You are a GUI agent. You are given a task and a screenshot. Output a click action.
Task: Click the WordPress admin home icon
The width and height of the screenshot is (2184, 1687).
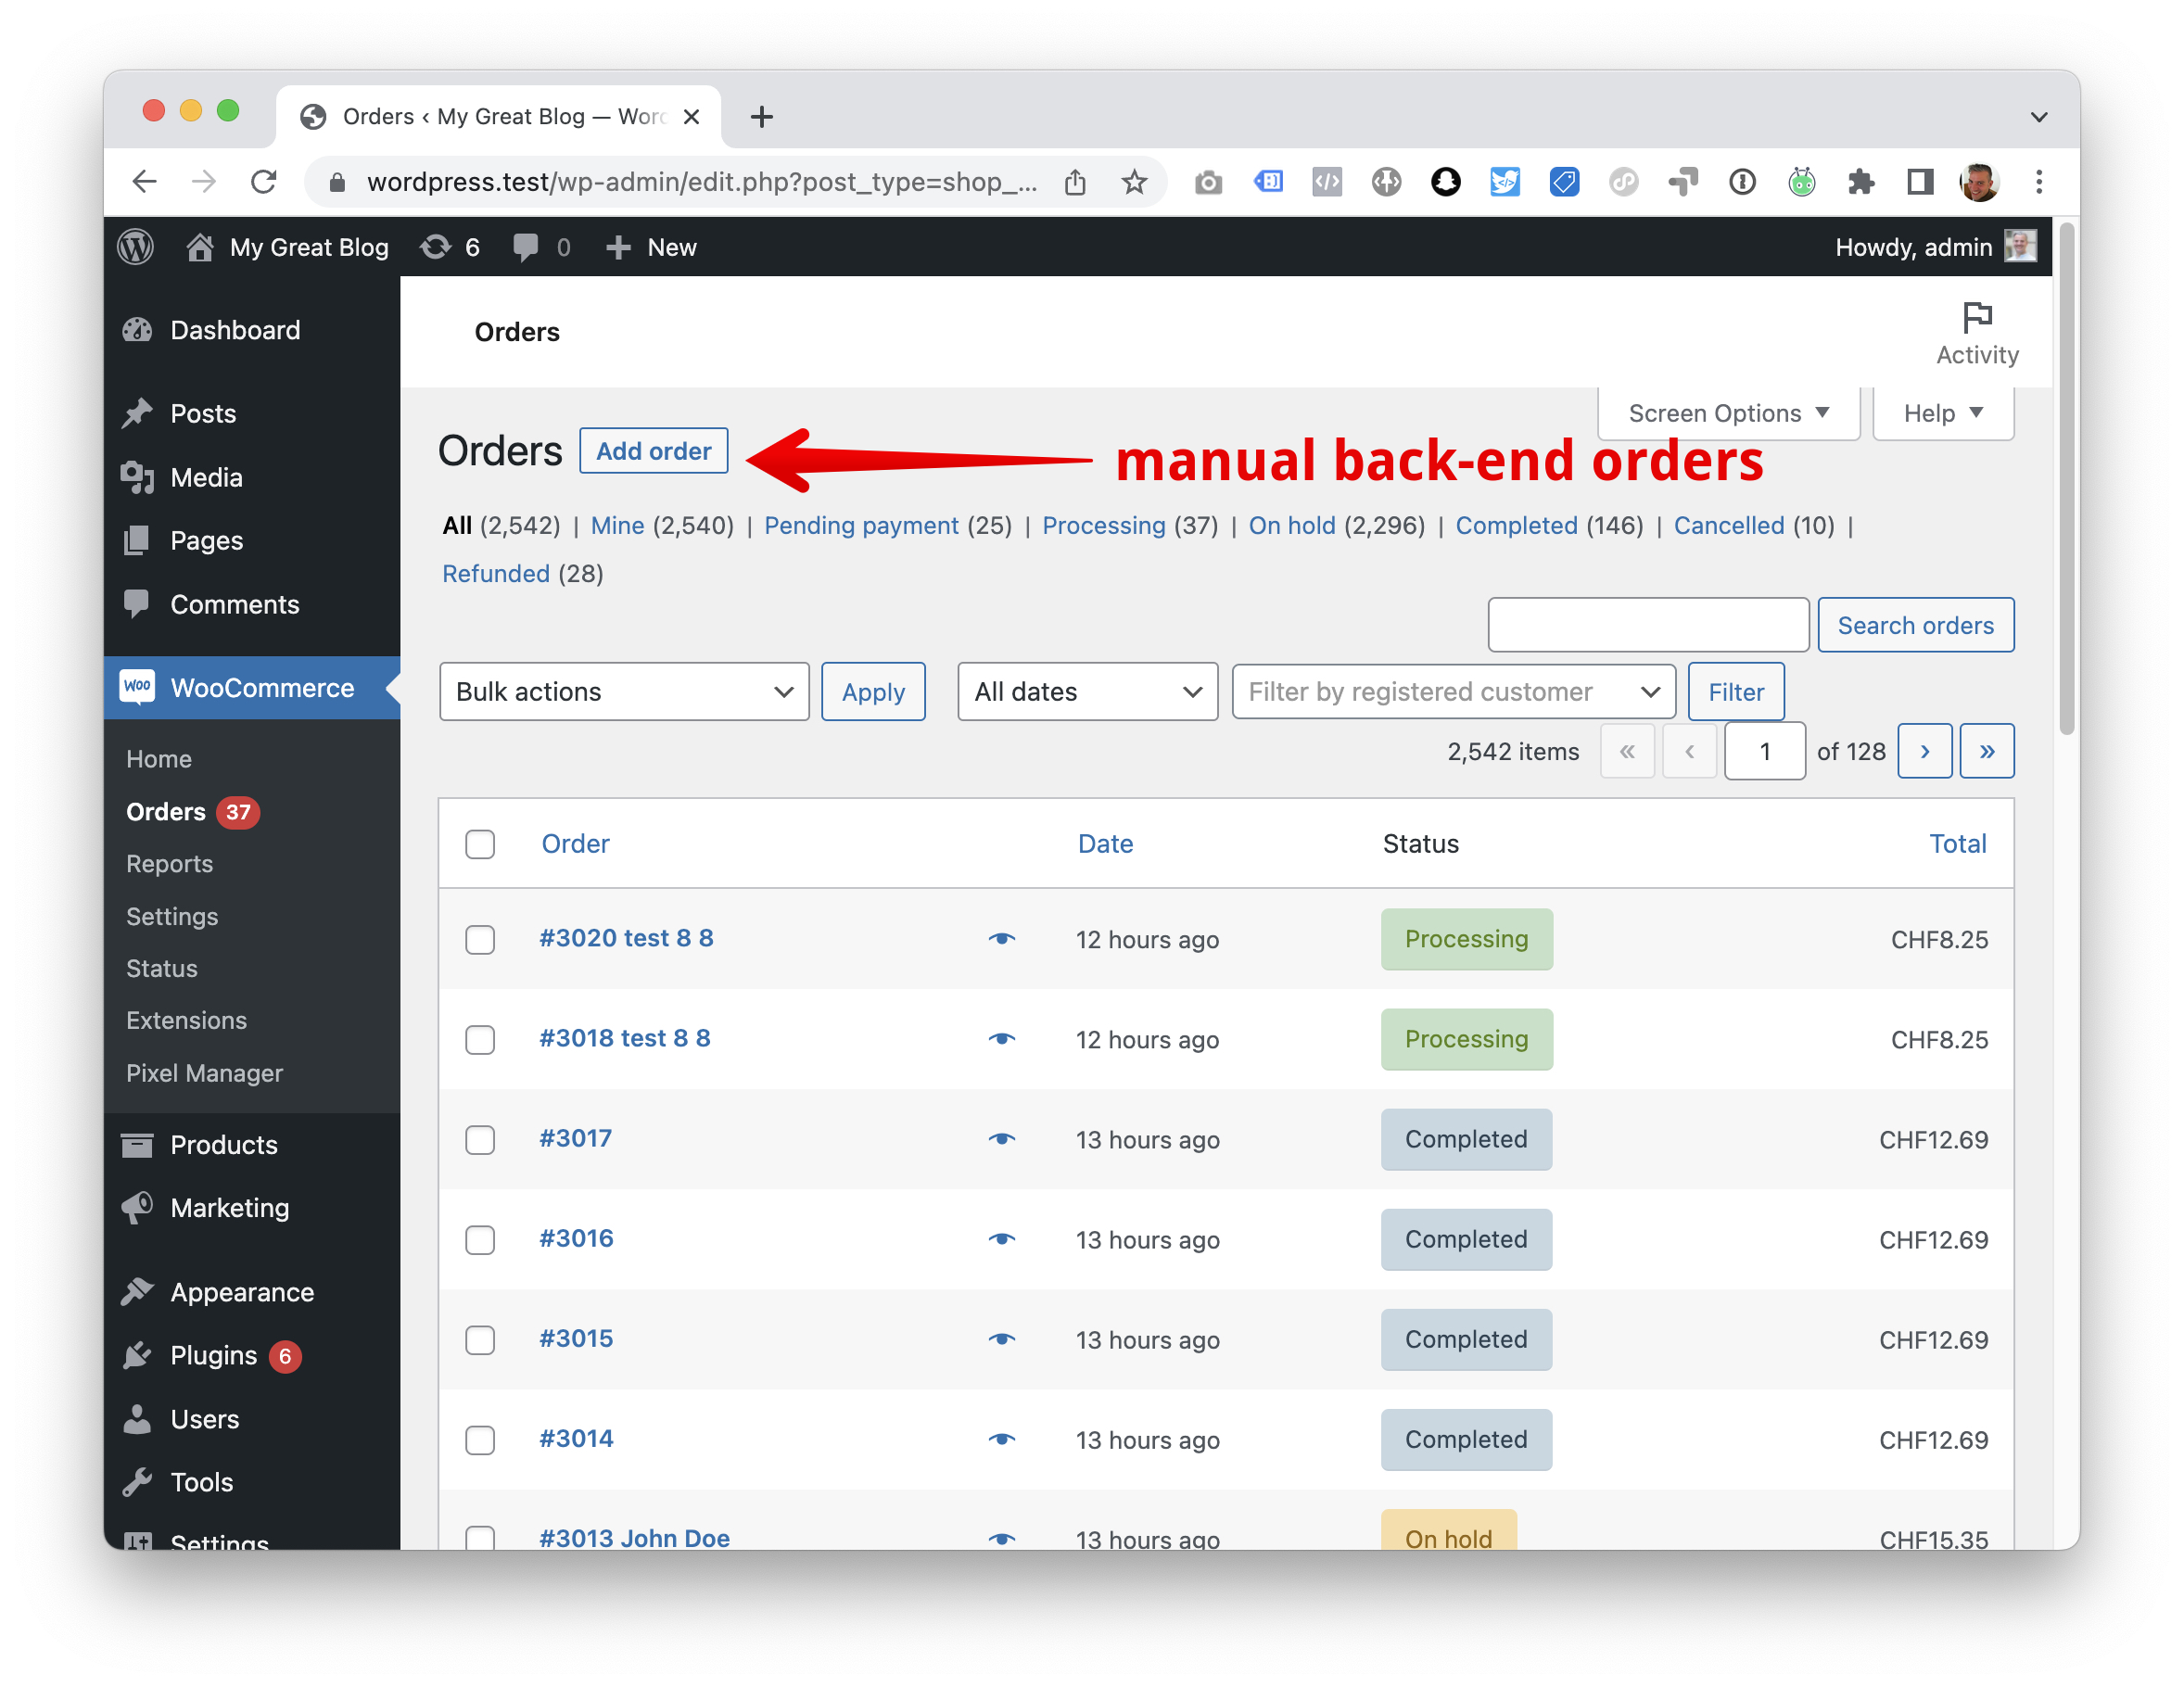198,248
